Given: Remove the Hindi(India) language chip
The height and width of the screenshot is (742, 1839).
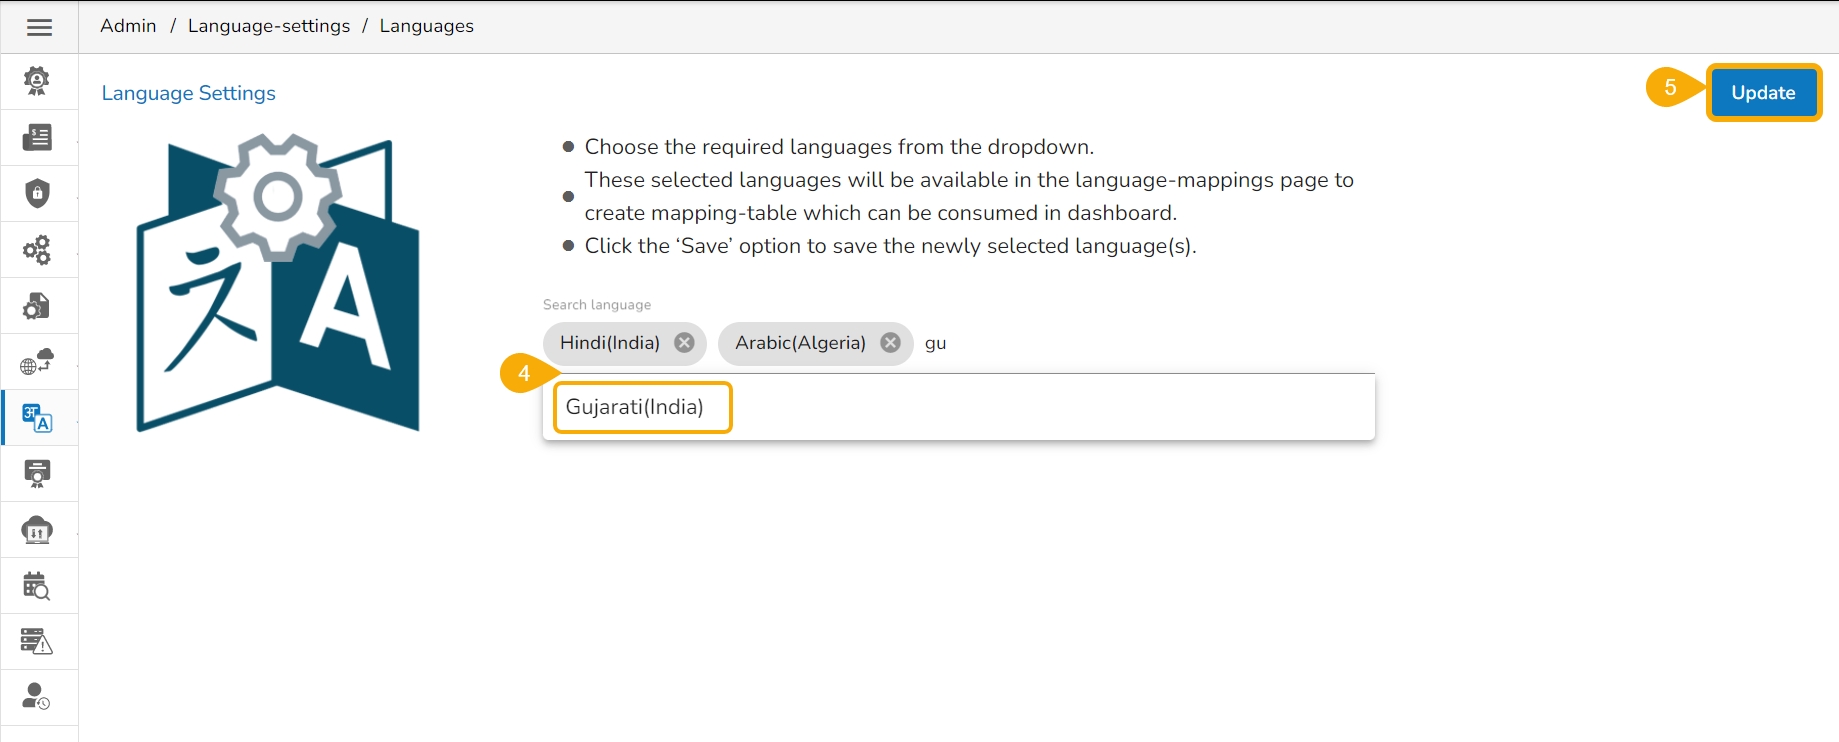Looking at the screenshot, I should pos(684,343).
